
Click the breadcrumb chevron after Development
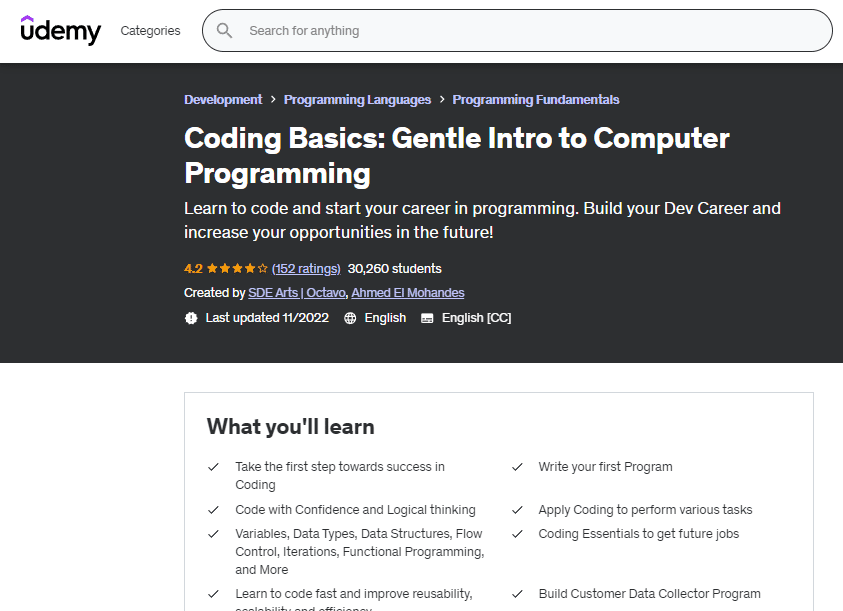click(273, 100)
